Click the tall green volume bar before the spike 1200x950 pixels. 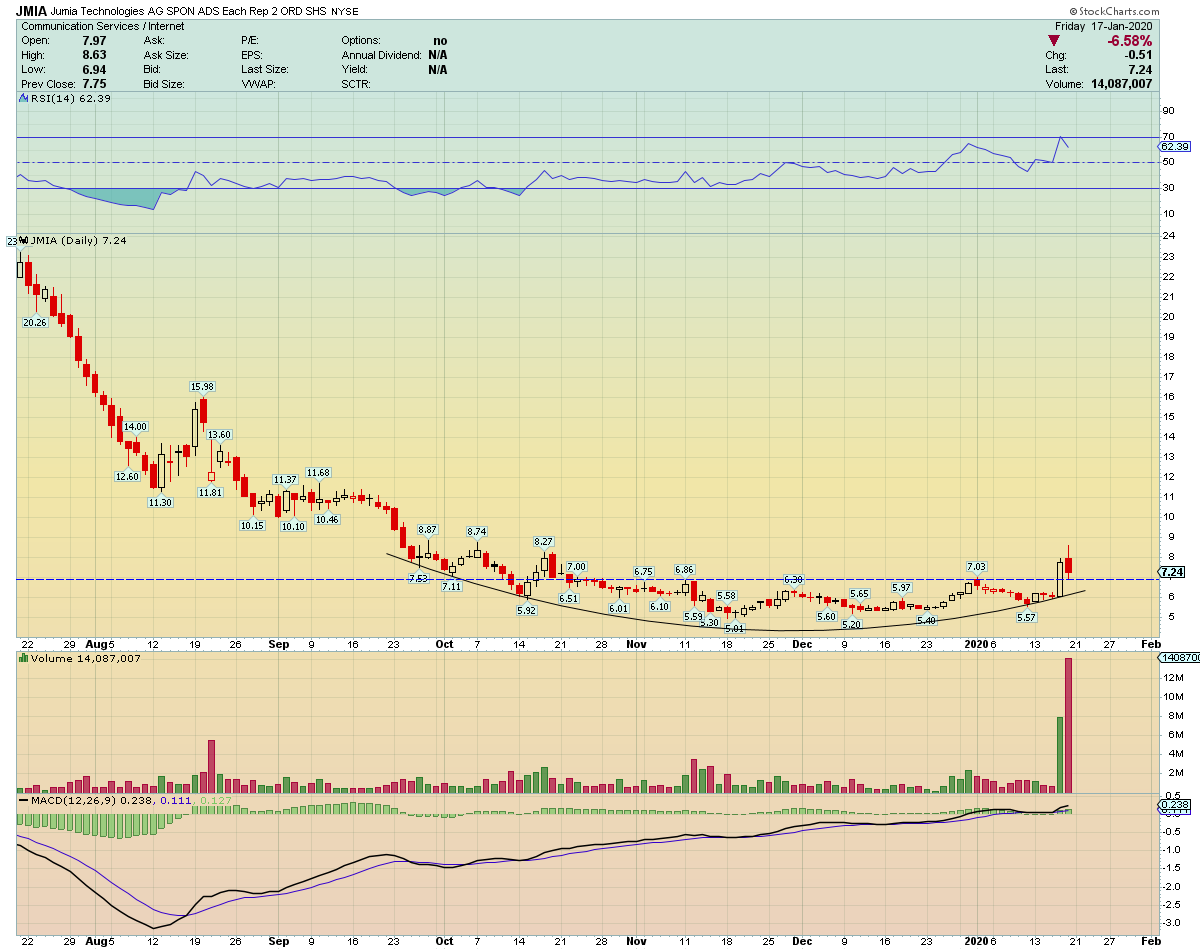1060,755
